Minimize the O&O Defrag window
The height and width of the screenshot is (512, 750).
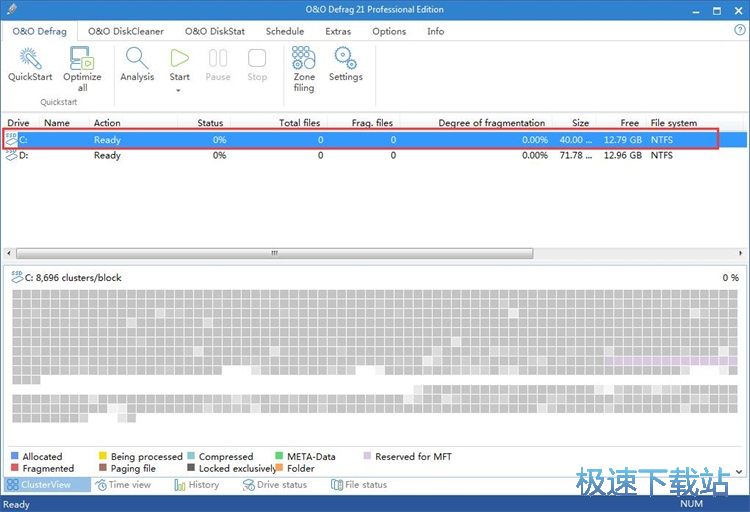tap(696, 11)
